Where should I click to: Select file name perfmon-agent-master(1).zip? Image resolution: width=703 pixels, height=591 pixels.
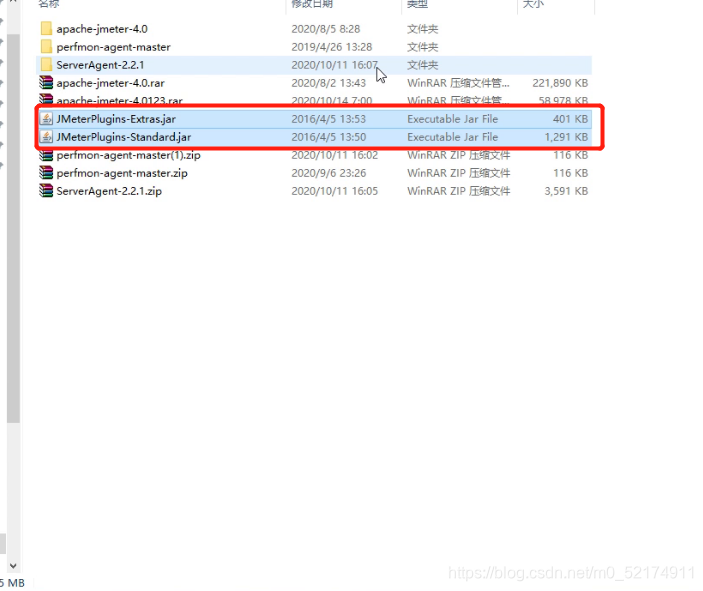(x=128, y=156)
